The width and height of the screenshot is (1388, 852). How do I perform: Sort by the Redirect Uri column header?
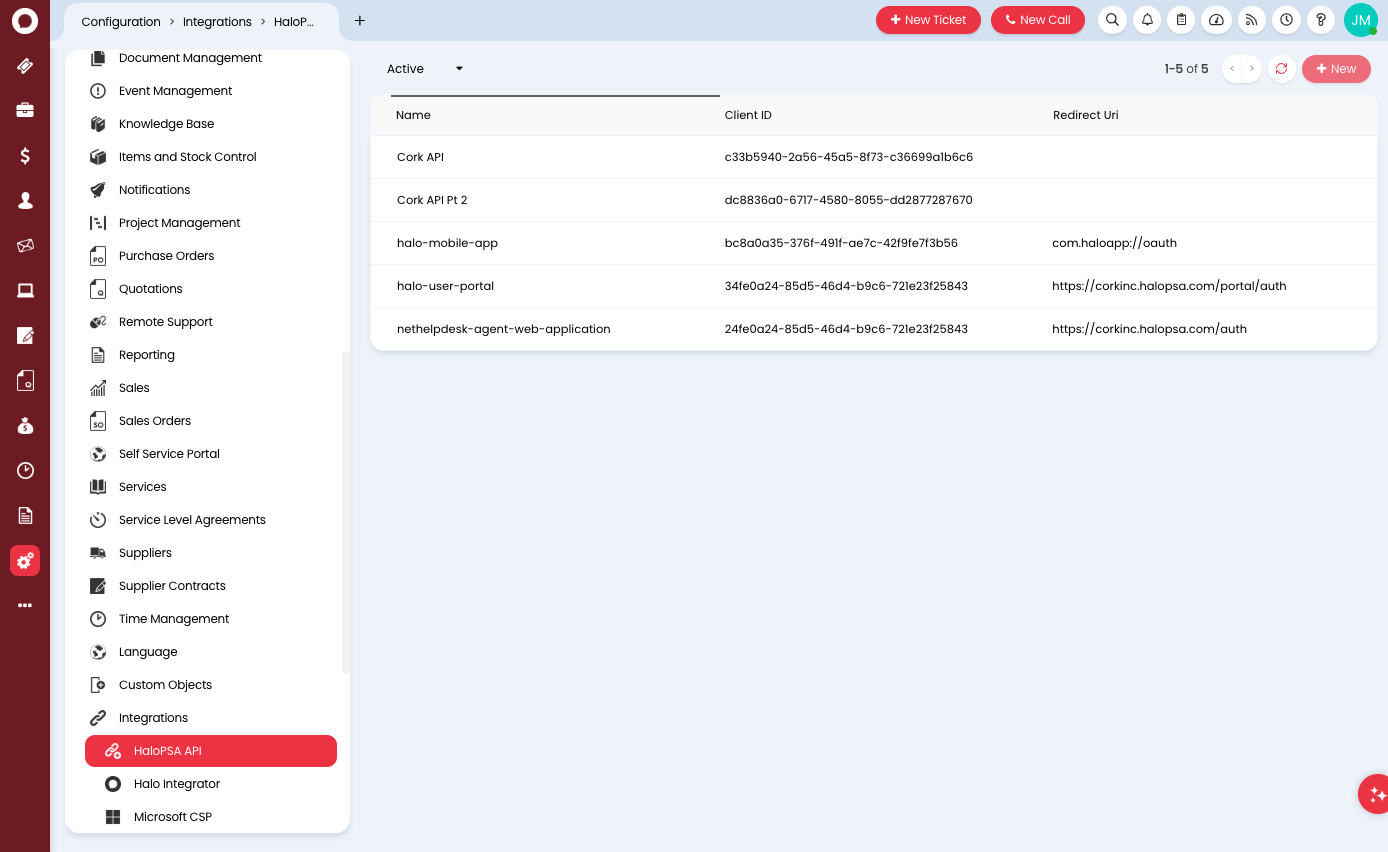pos(1085,115)
